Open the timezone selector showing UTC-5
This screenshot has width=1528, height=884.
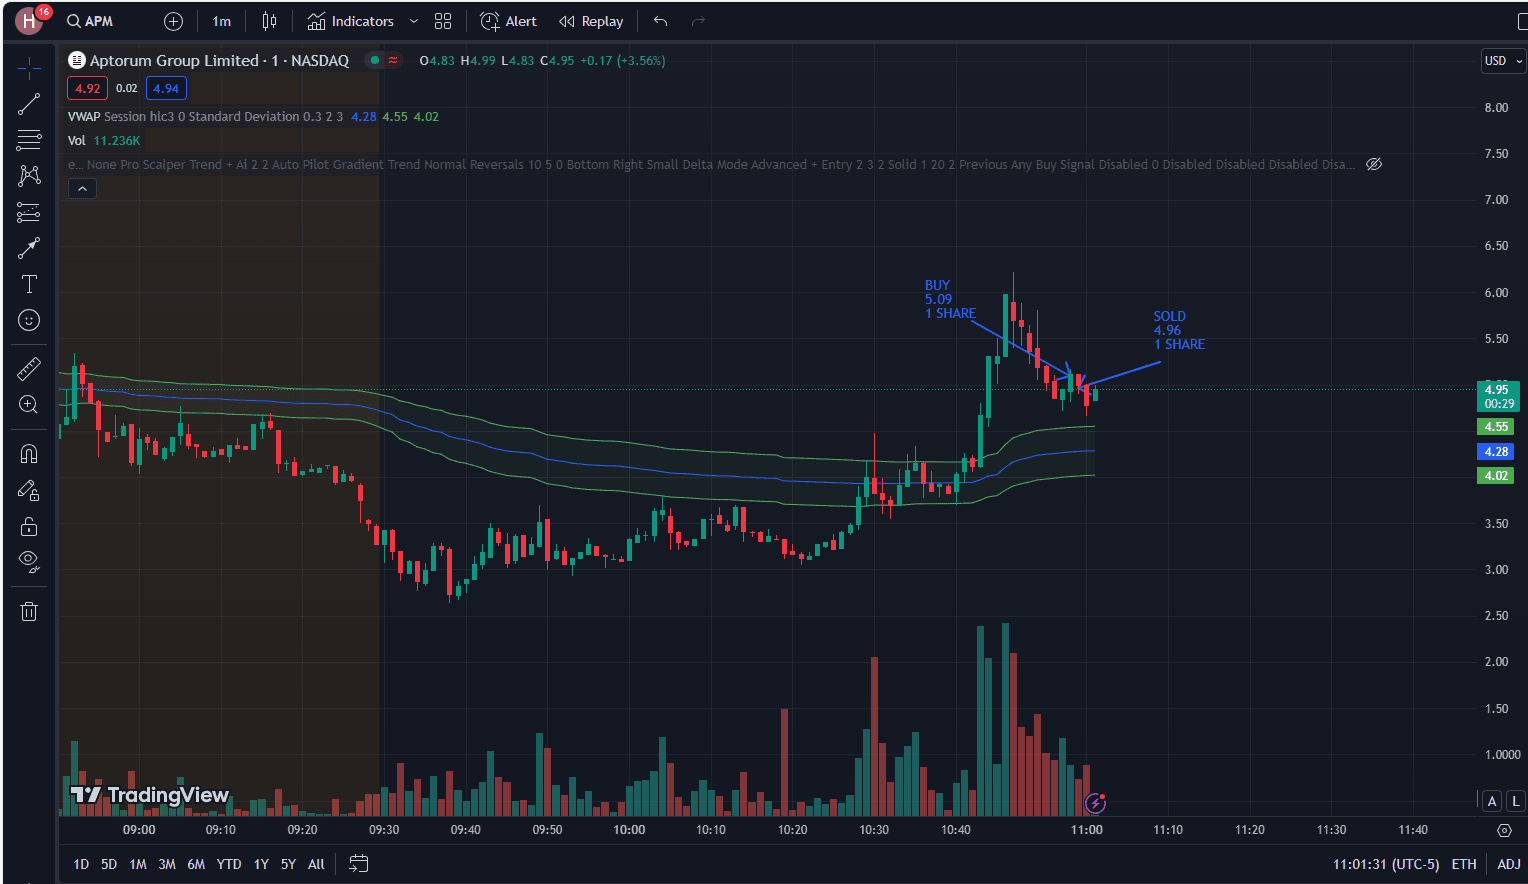[1386, 864]
